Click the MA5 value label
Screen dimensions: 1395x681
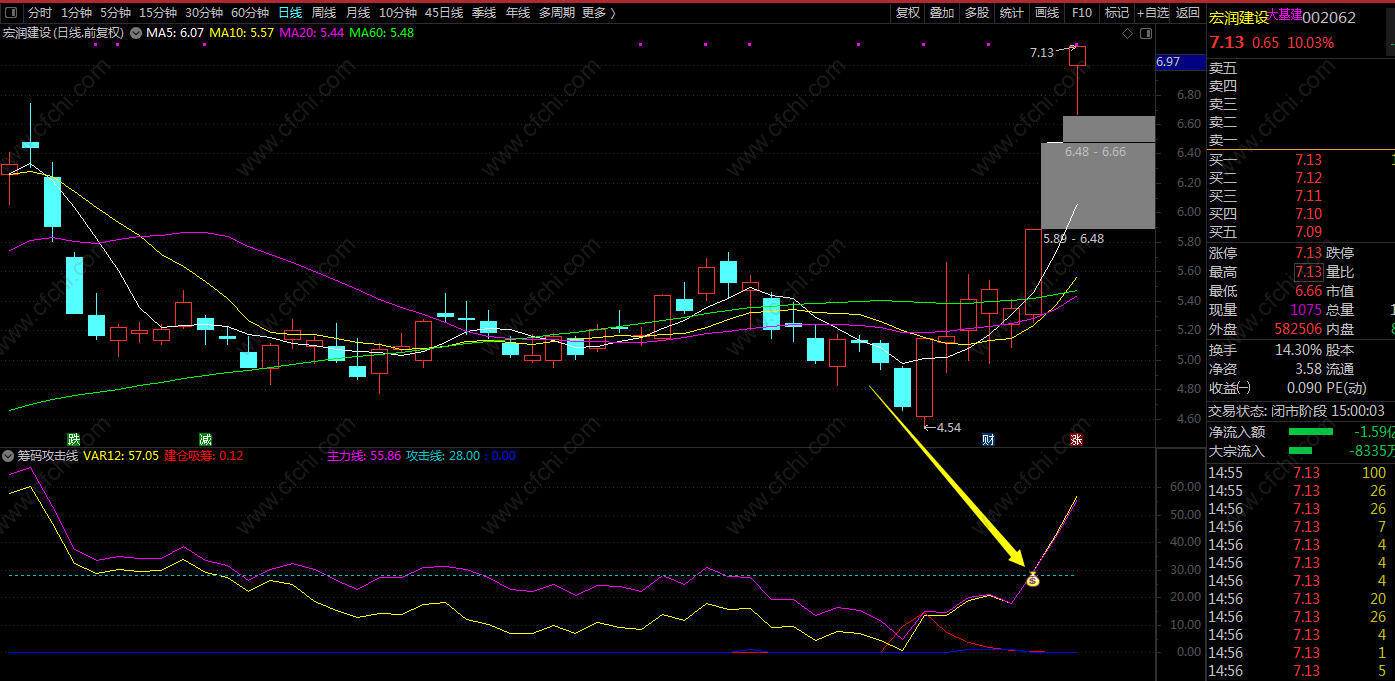click(175, 33)
